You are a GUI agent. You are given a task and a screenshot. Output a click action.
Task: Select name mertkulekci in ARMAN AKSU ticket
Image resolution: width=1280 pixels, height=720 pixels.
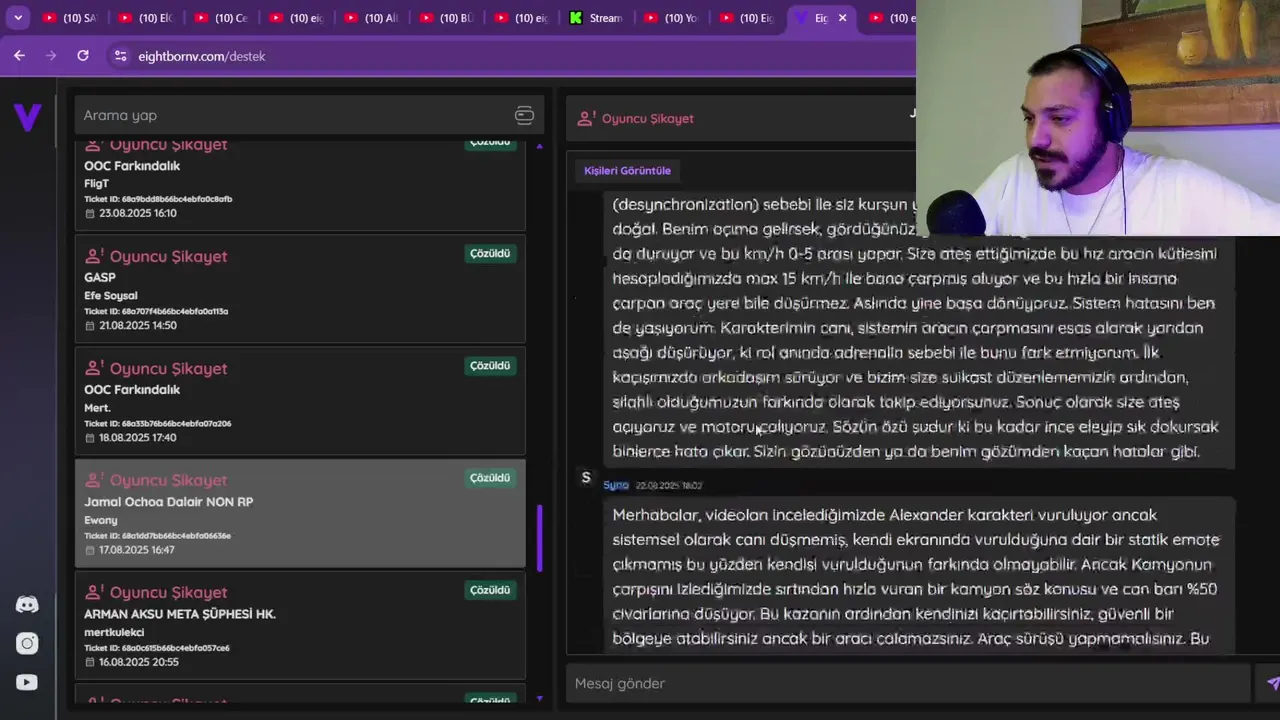pos(114,632)
